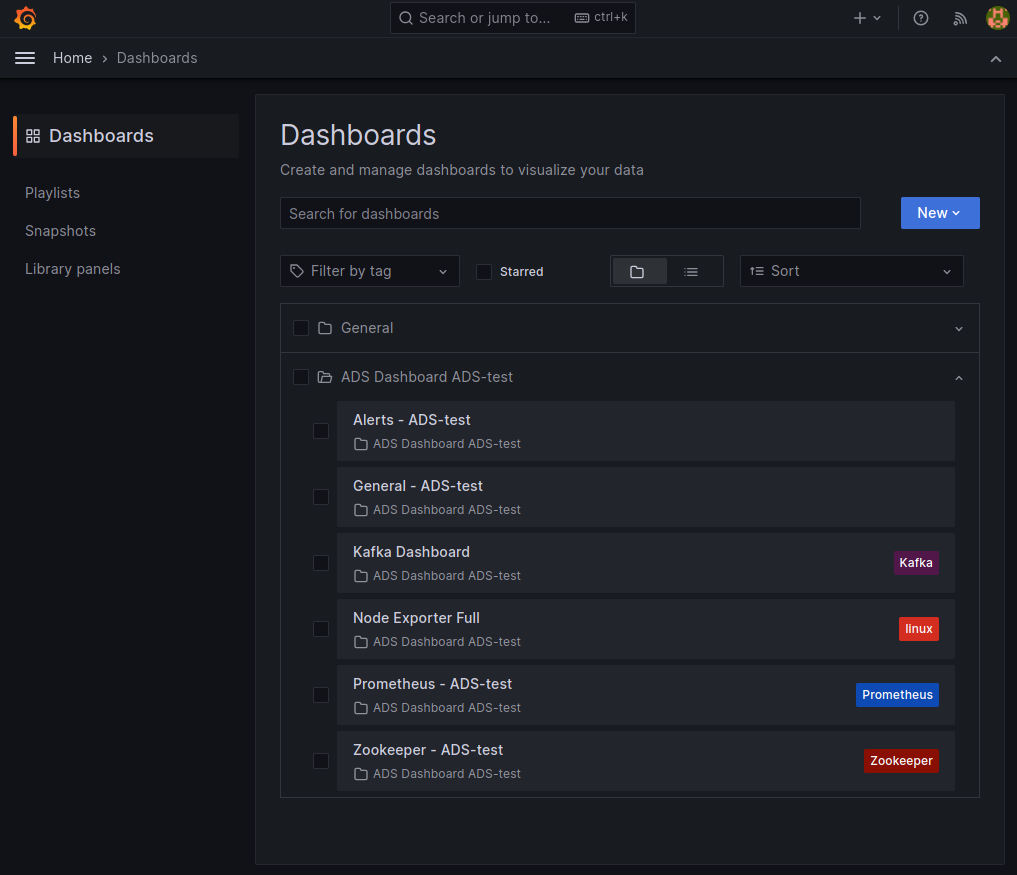The image size is (1017, 875).
Task: Click the ADS Dashboard ADS-test open folder icon
Action: pos(325,378)
